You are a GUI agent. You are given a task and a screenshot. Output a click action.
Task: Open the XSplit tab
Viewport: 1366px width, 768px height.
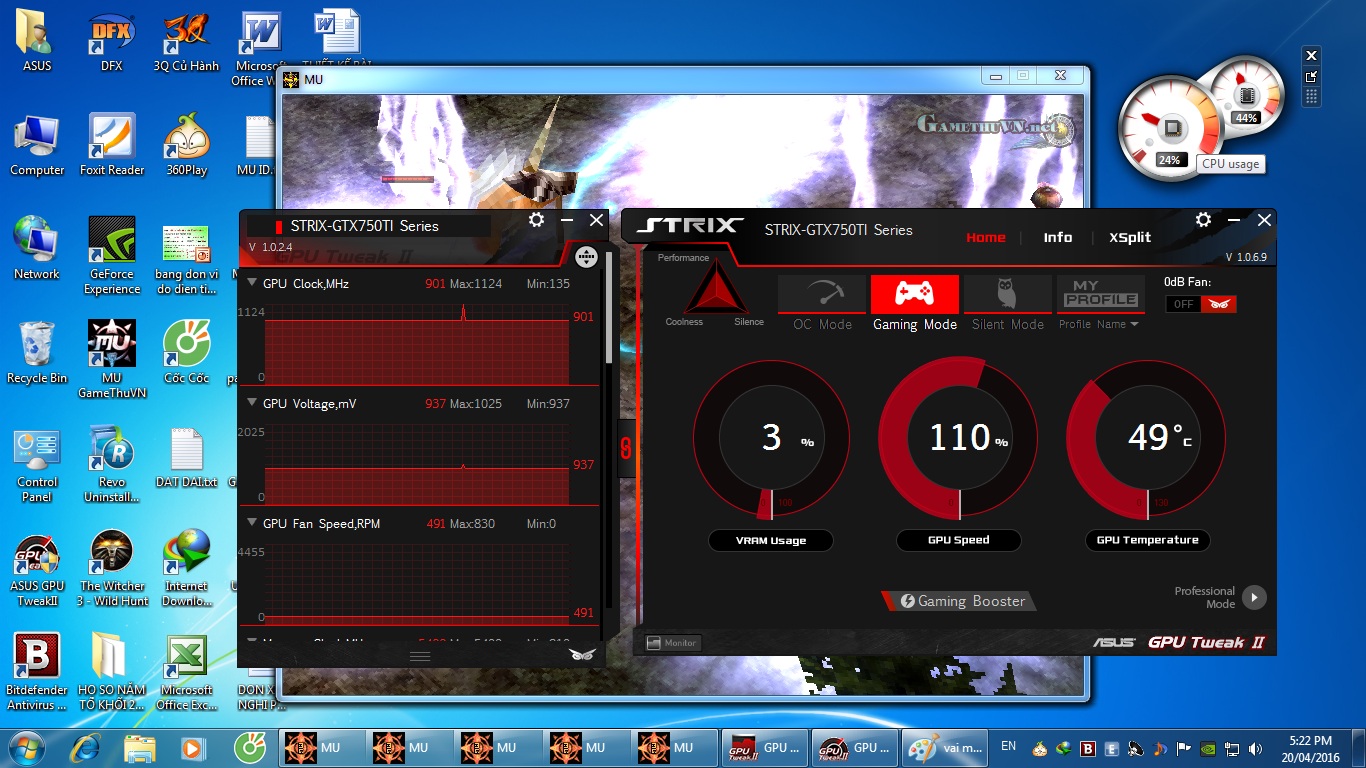click(1129, 238)
